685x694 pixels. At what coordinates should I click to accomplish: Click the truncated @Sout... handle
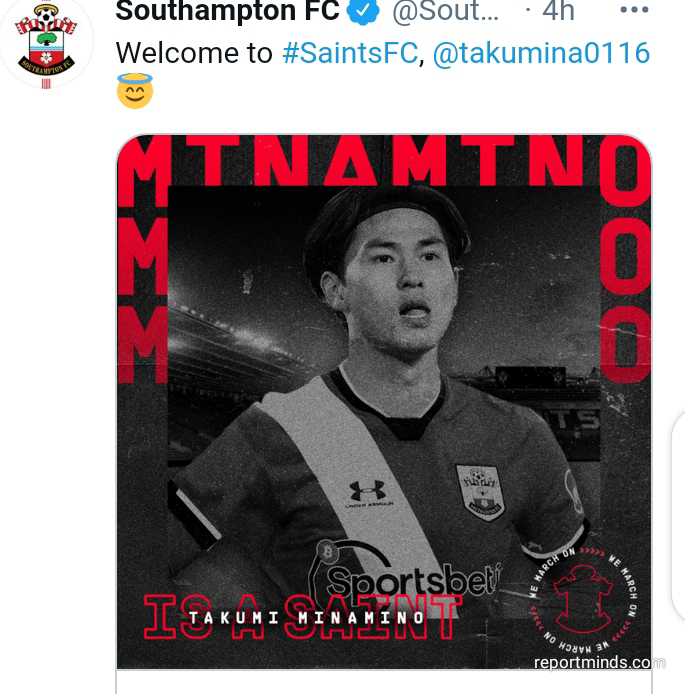point(446,11)
